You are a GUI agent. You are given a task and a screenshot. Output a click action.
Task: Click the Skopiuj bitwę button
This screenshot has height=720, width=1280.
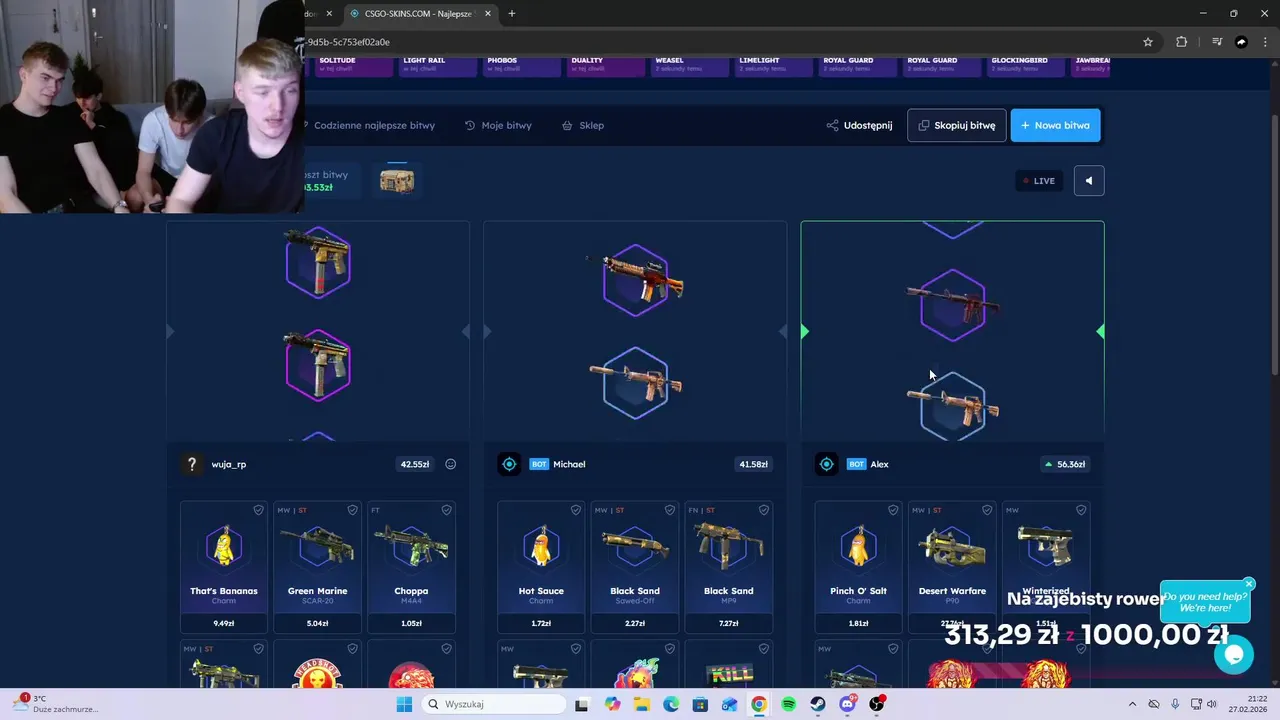(957, 125)
